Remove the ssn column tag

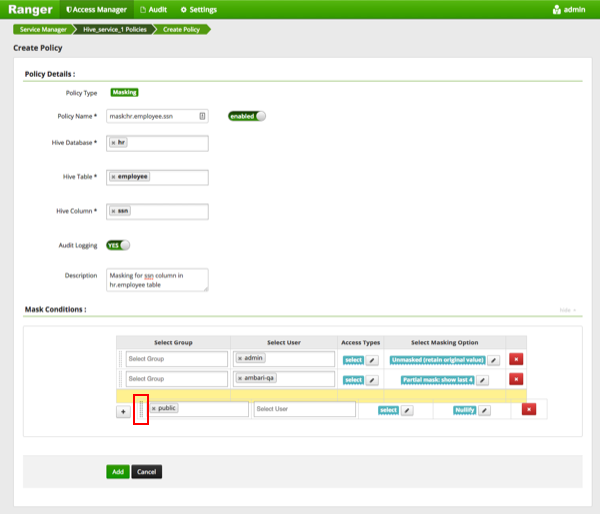(x=113, y=211)
